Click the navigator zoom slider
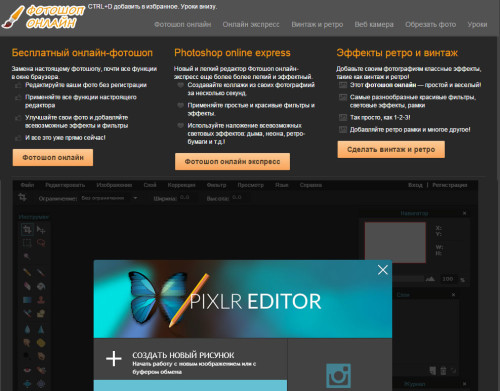 point(408,279)
